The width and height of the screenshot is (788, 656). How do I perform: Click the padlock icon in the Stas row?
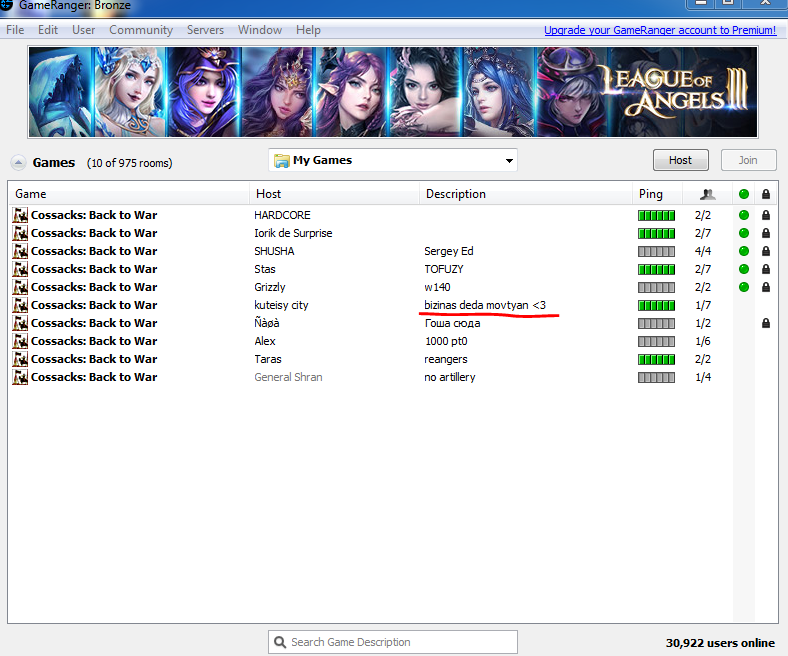[765, 269]
